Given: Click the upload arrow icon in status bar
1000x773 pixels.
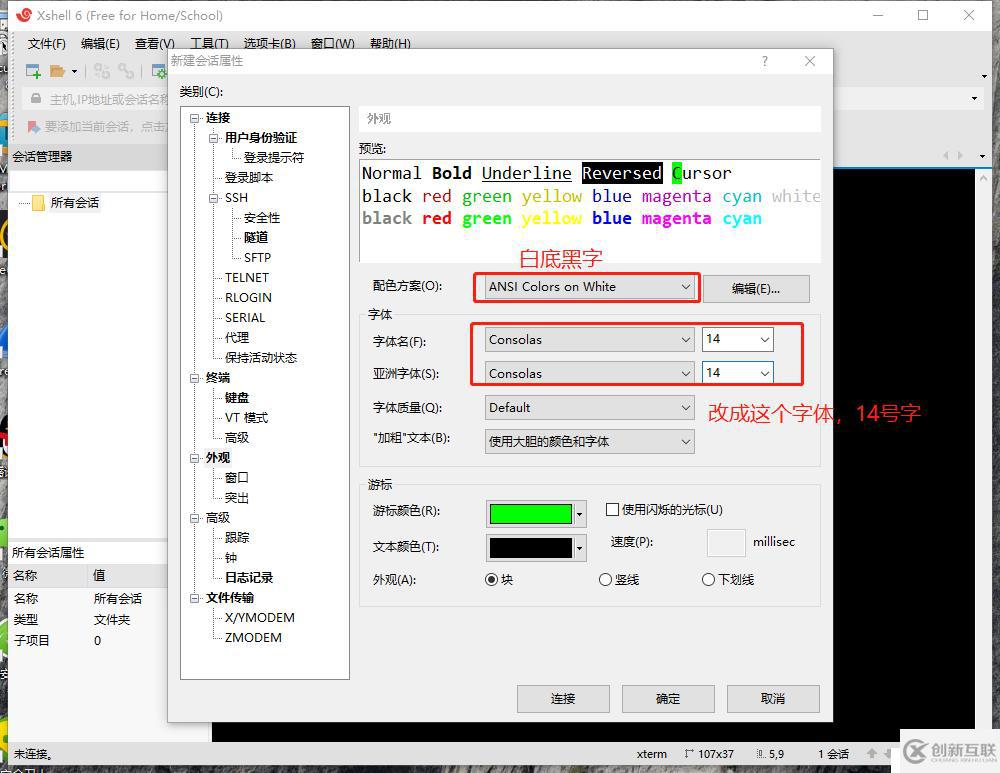Looking at the screenshot, I should coord(872,754).
